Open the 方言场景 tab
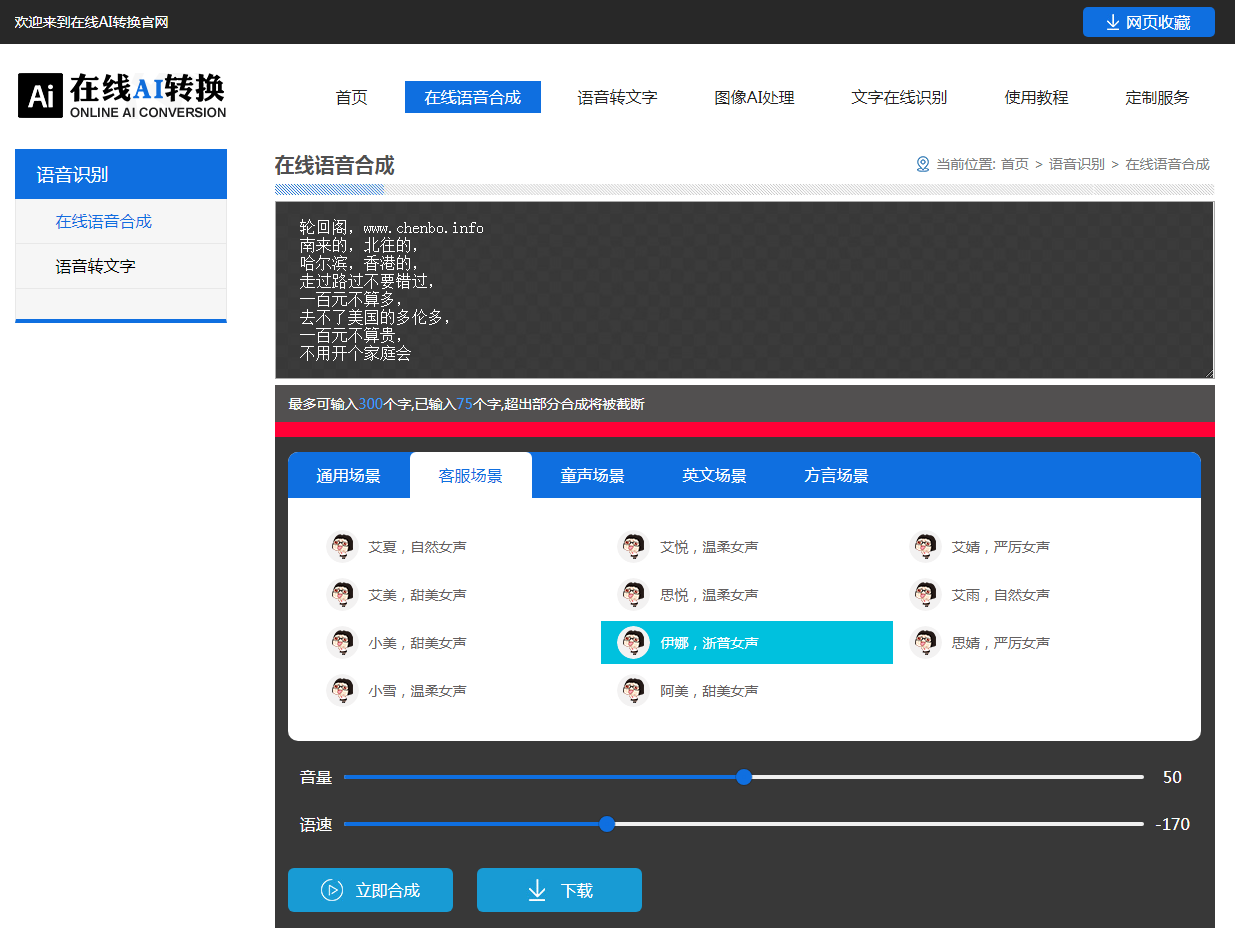This screenshot has width=1235, height=928. tap(836, 476)
